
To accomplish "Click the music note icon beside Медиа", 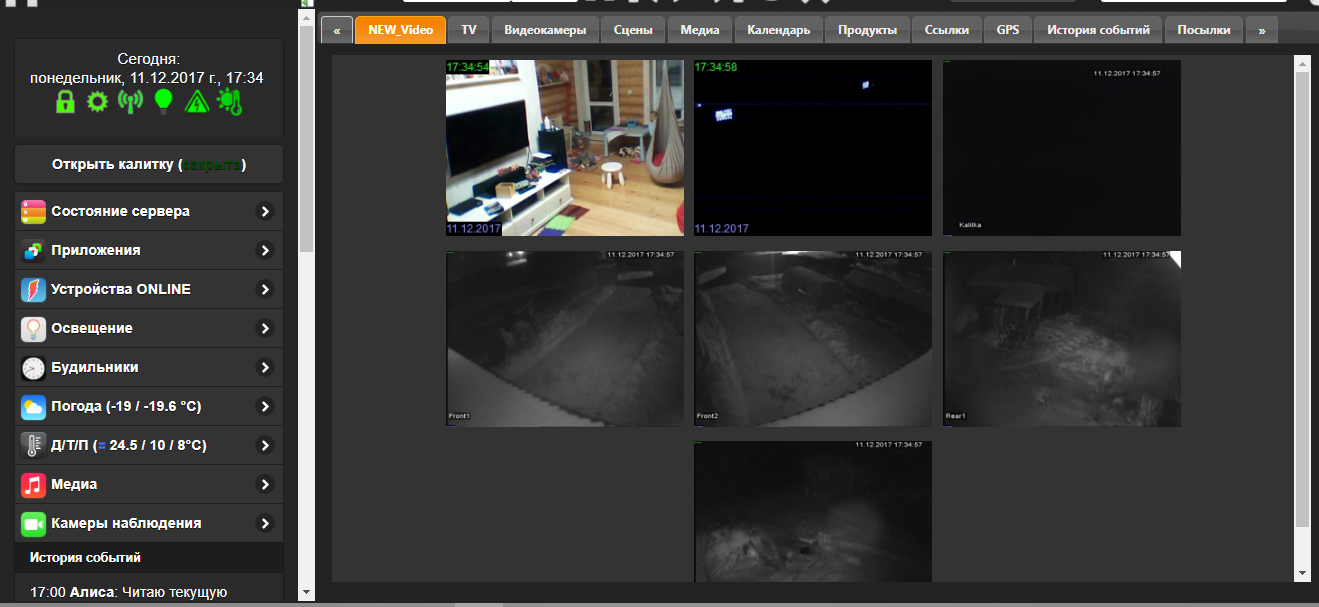I will pos(34,485).
